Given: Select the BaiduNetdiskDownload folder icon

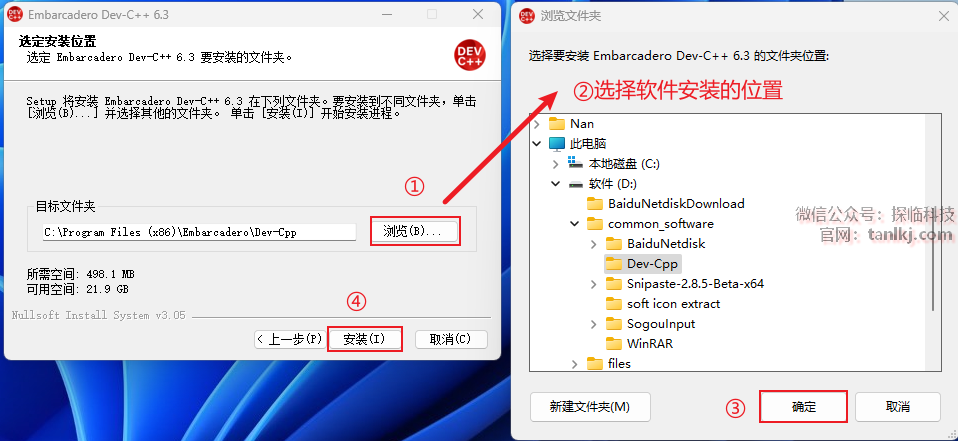Looking at the screenshot, I should [x=594, y=203].
